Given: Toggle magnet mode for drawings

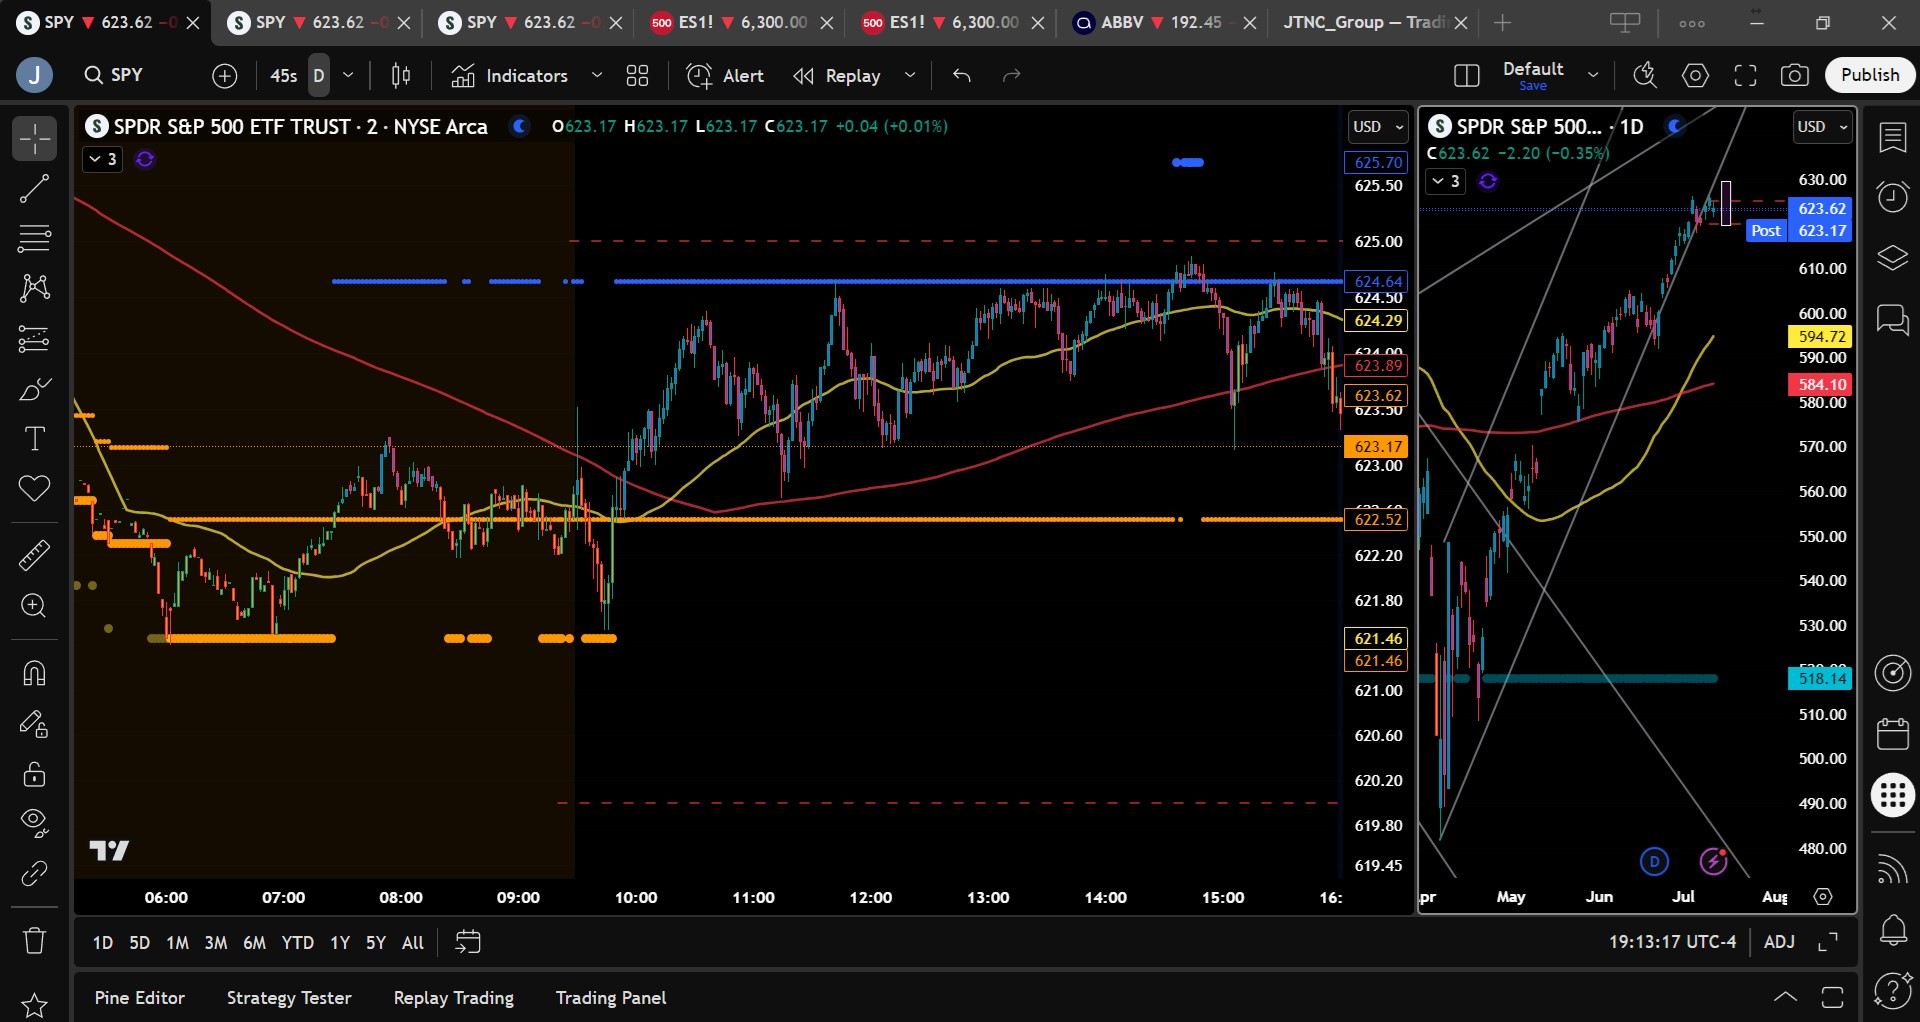Looking at the screenshot, I should coord(34,673).
